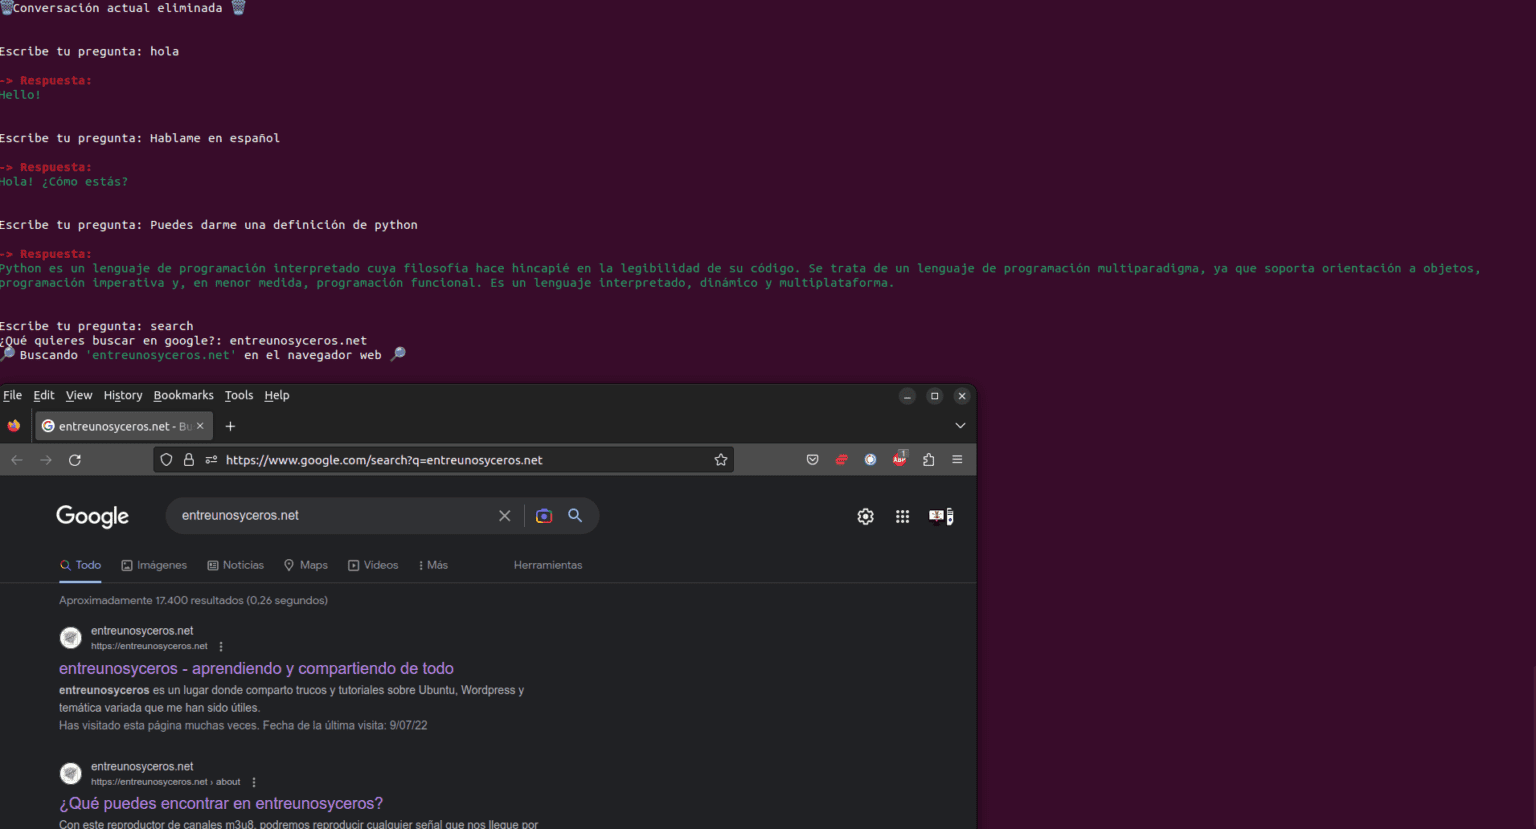The width and height of the screenshot is (1536, 829).
Task: Open the View menu
Action: [79, 396]
